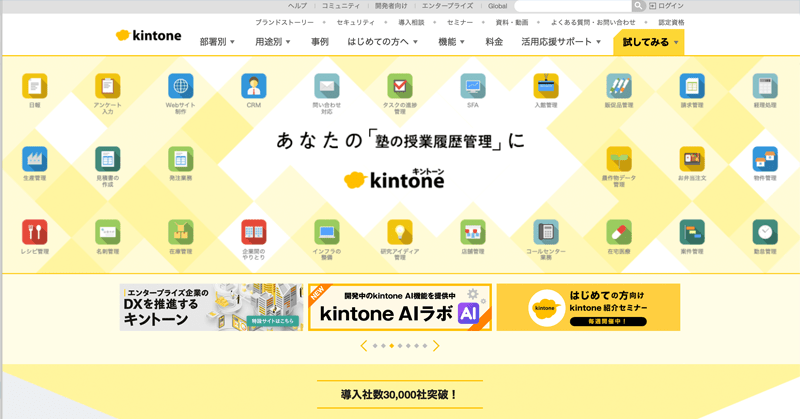
Task: Click the エンタープライズ top bar link
Action: (447, 6)
